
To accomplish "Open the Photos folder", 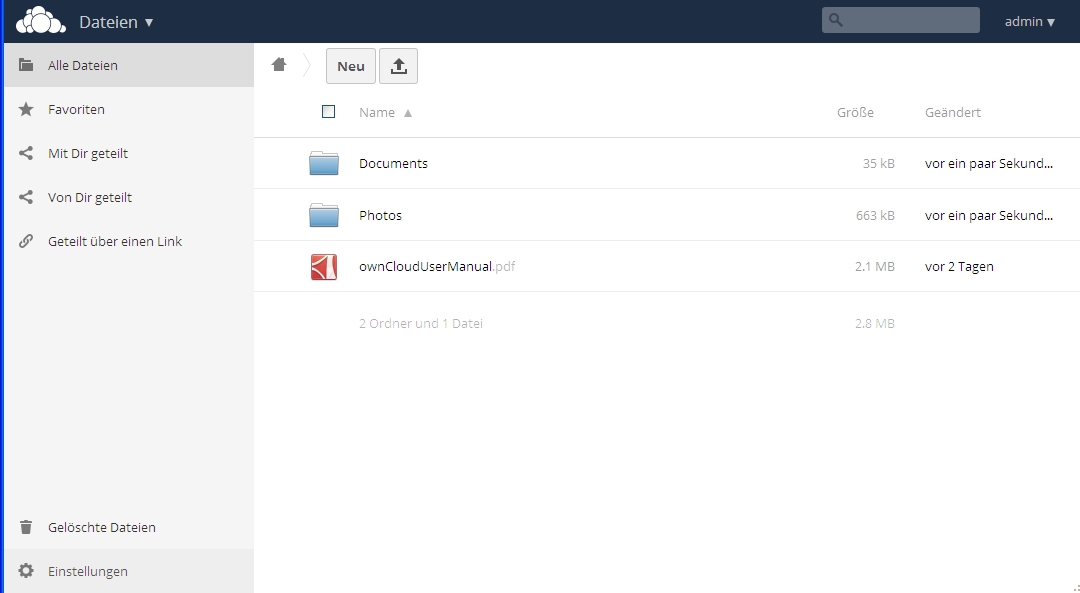I will pos(380,215).
